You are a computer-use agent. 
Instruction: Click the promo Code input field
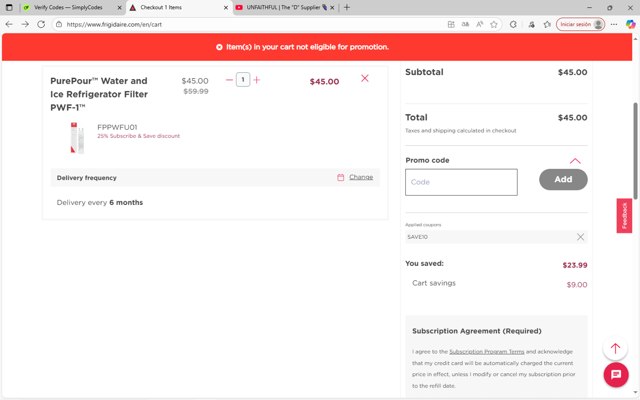click(461, 182)
